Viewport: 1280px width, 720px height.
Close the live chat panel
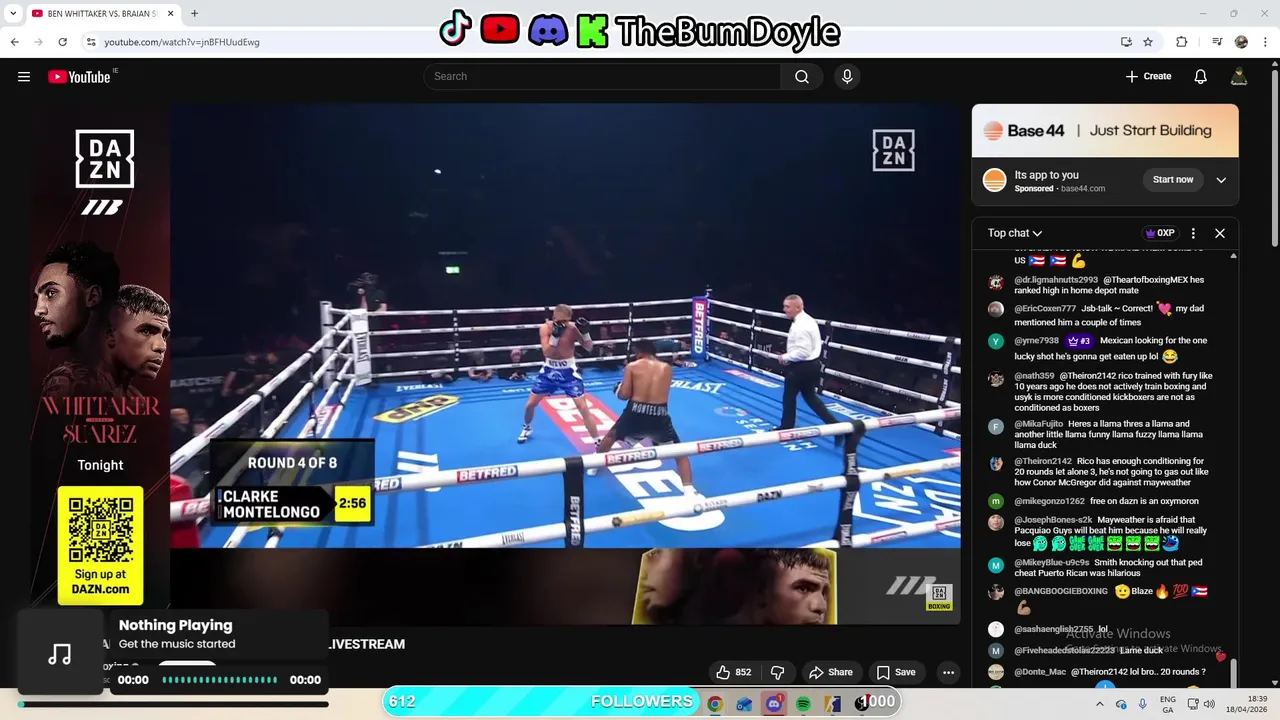coord(1220,233)
